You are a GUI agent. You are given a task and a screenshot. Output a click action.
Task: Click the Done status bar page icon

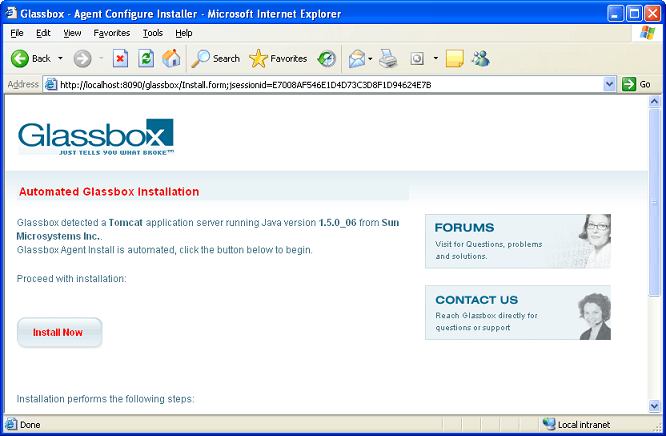tap(11, 424)
